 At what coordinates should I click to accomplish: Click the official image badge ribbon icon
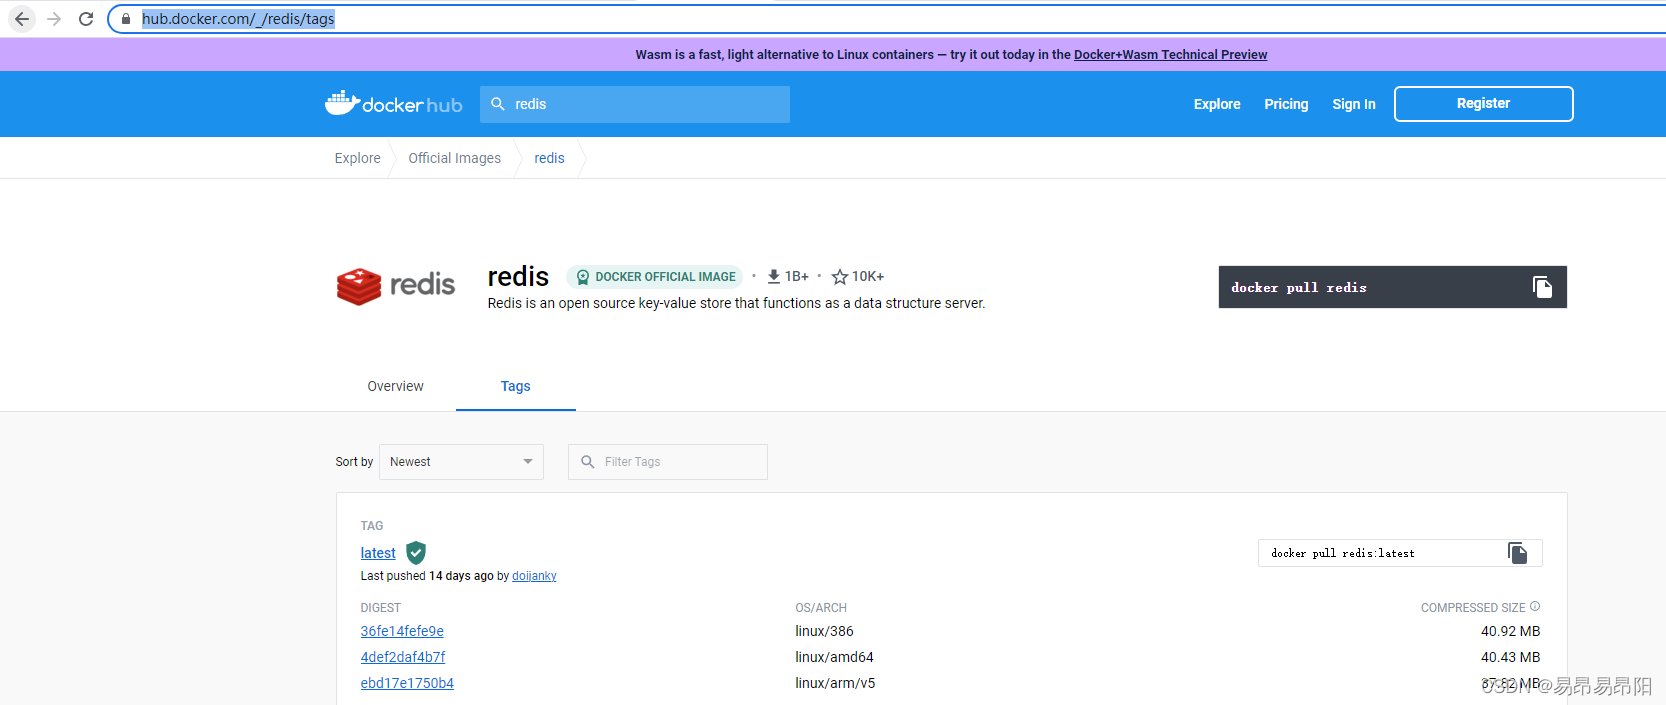[x=583, y=277]
